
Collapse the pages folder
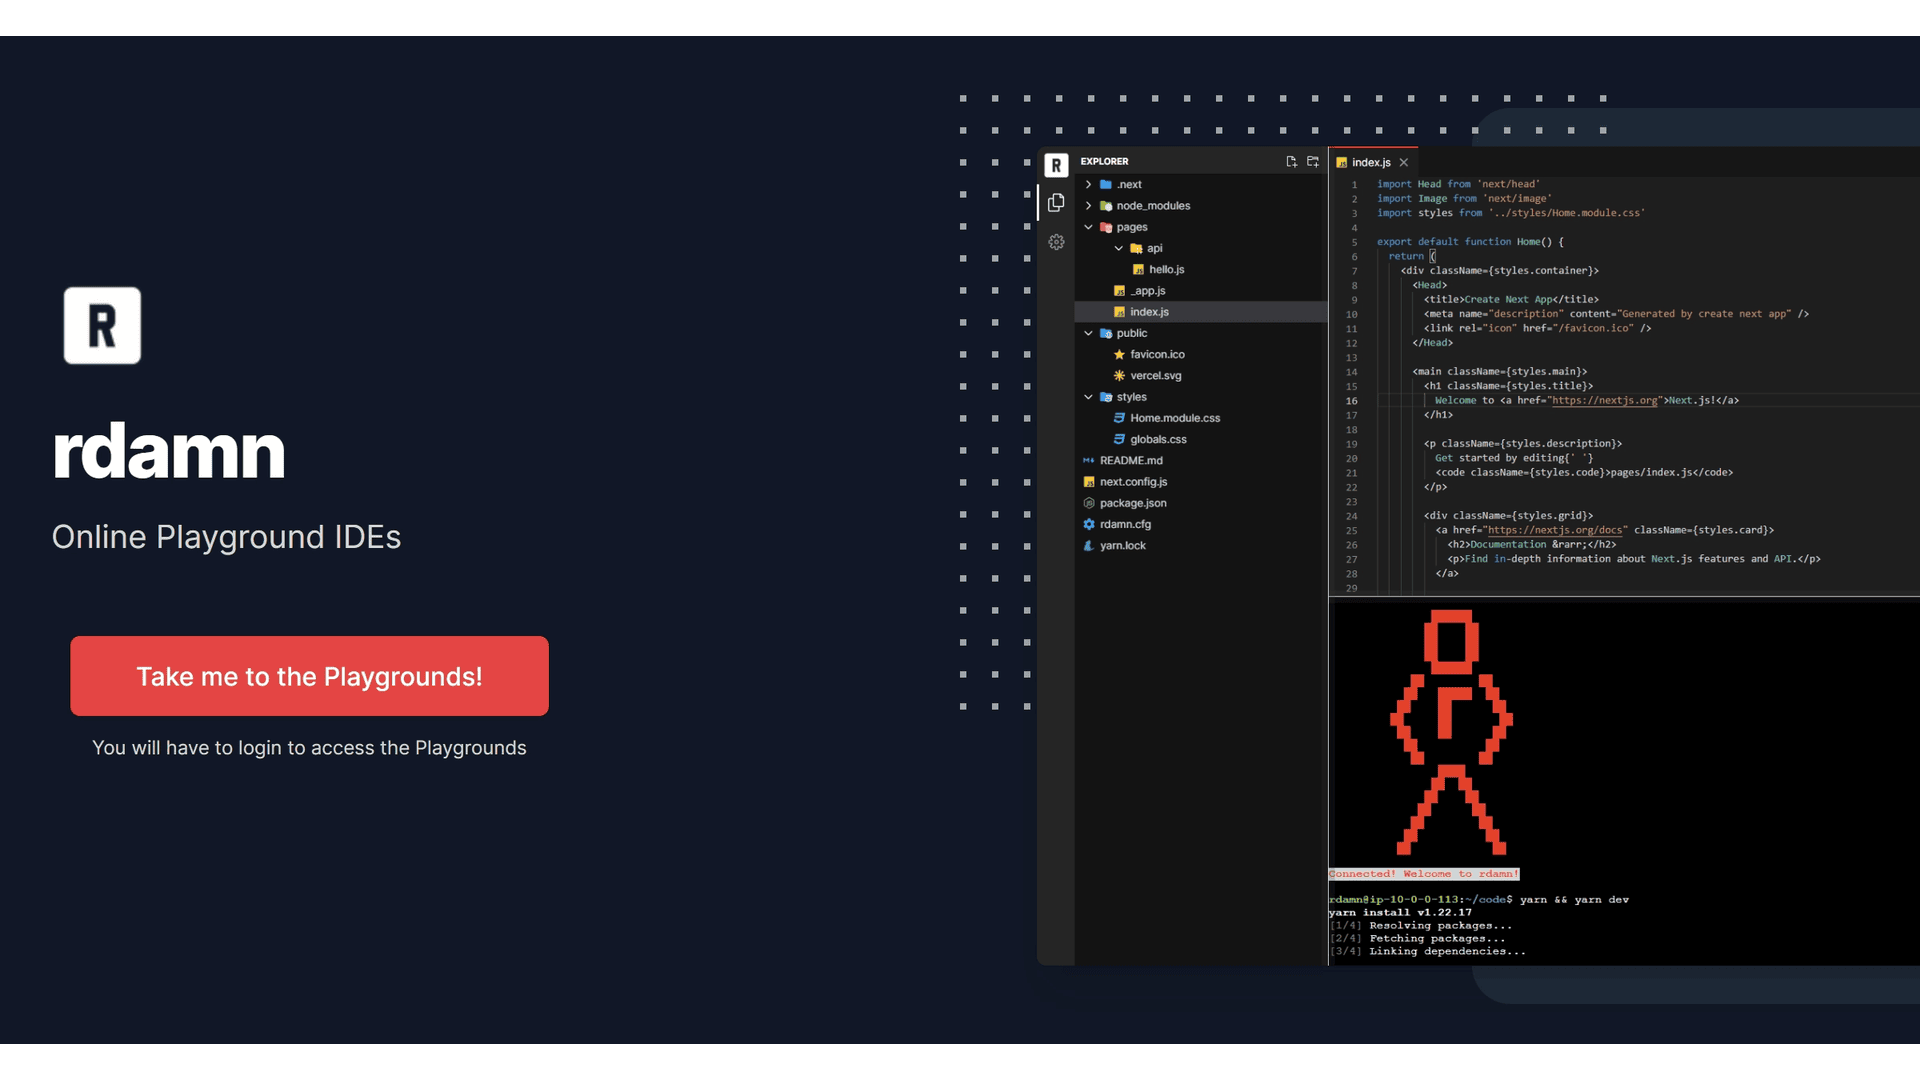coord(1089,227)
